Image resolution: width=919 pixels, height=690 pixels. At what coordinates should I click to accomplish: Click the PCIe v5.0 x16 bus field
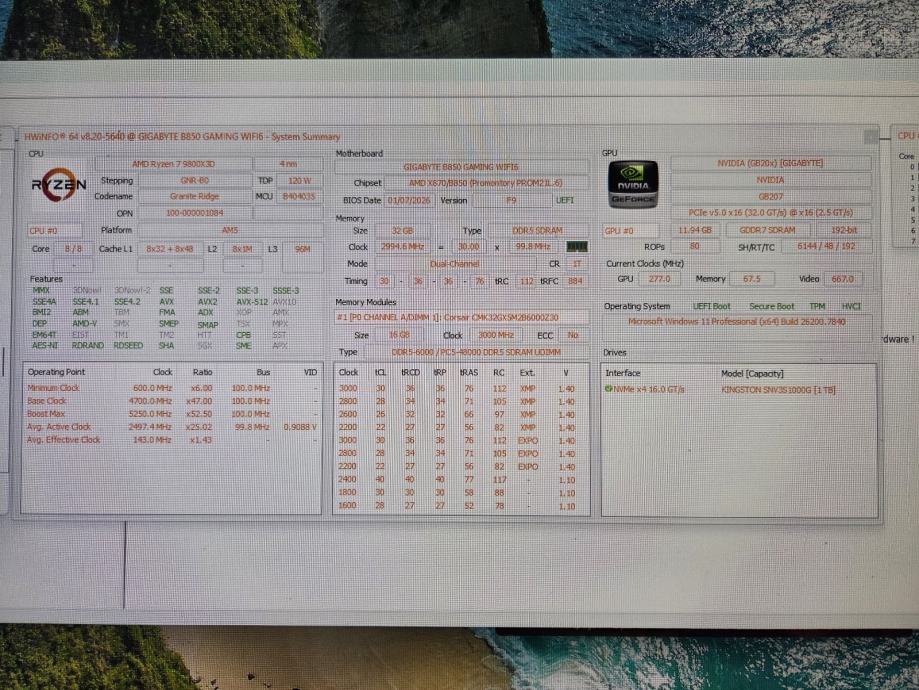coord(771,212)
